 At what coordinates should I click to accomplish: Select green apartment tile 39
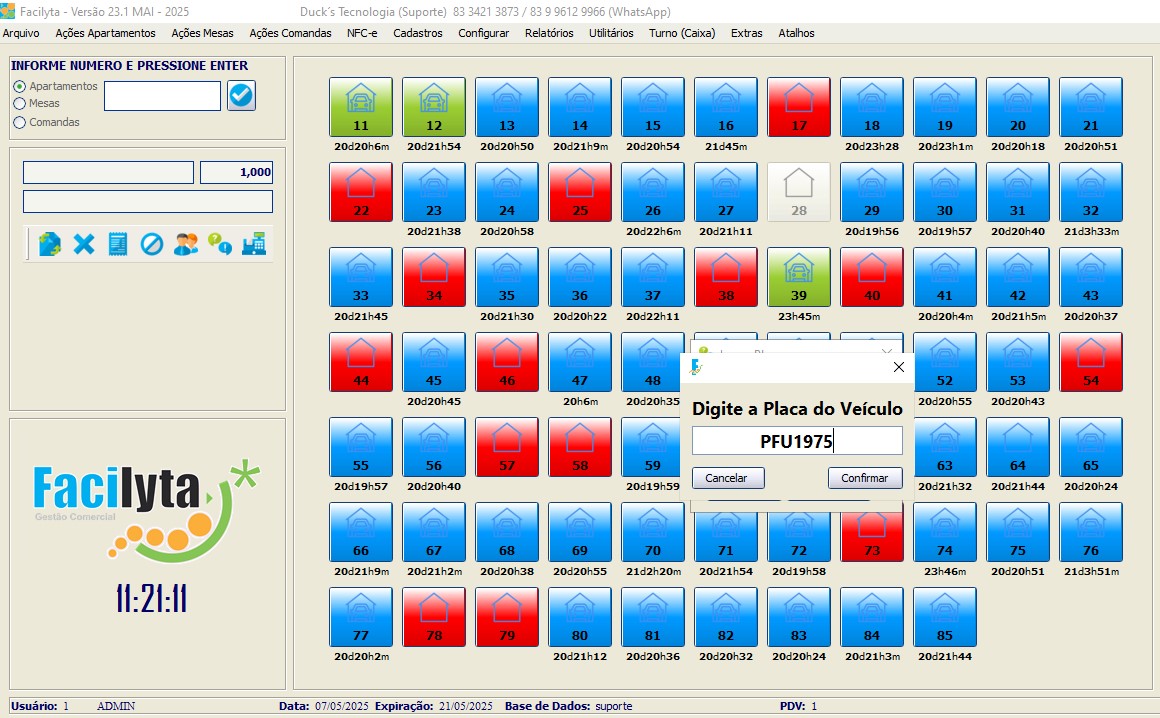[798, 277]
